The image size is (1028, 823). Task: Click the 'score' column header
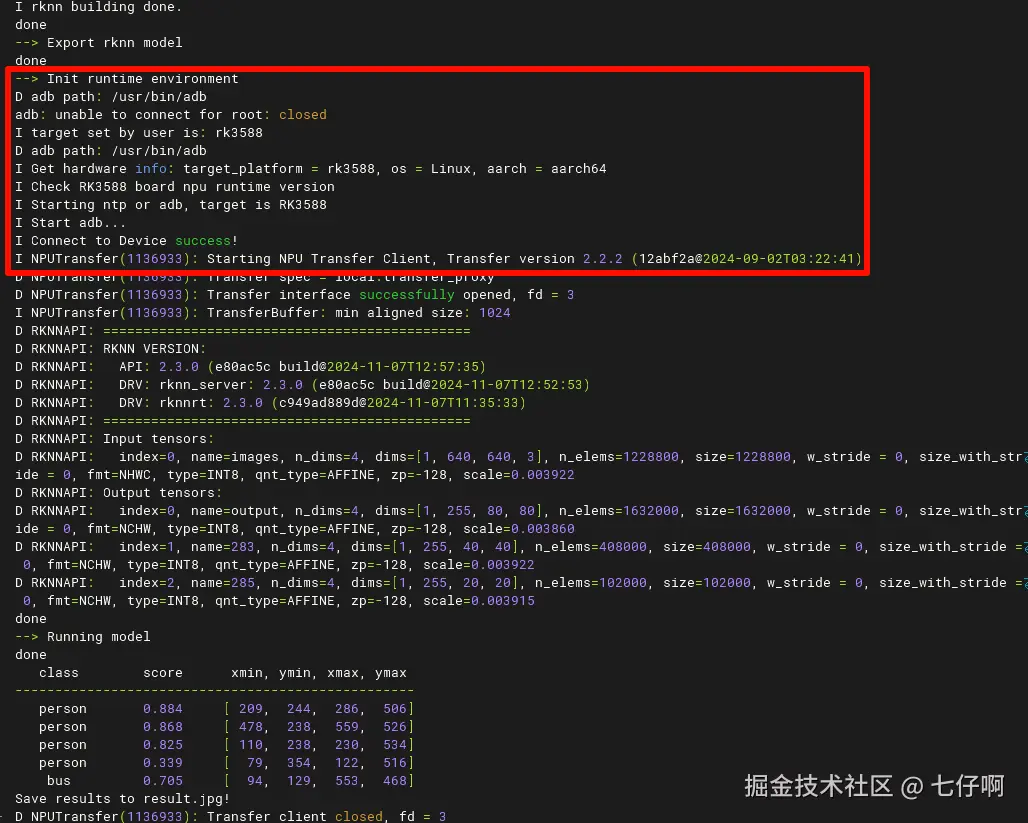[163, 673]
